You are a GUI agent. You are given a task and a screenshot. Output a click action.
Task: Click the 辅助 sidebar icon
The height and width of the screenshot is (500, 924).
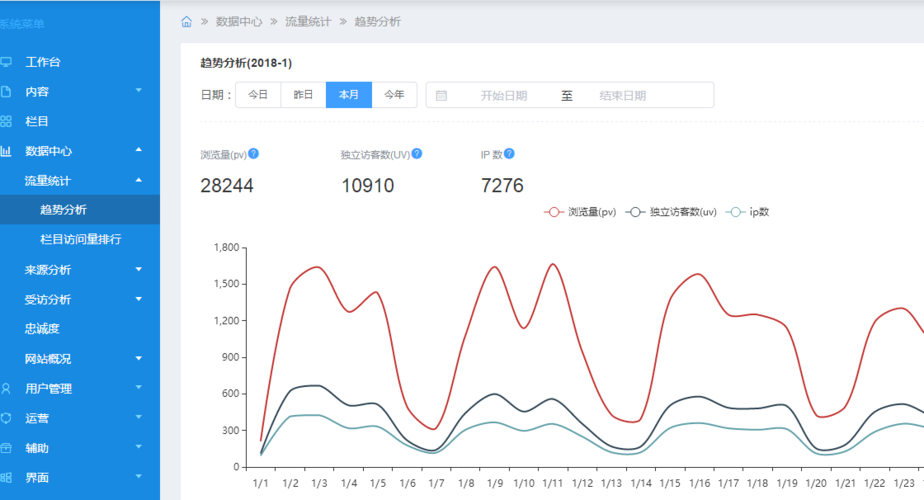(x=6, y=448)
